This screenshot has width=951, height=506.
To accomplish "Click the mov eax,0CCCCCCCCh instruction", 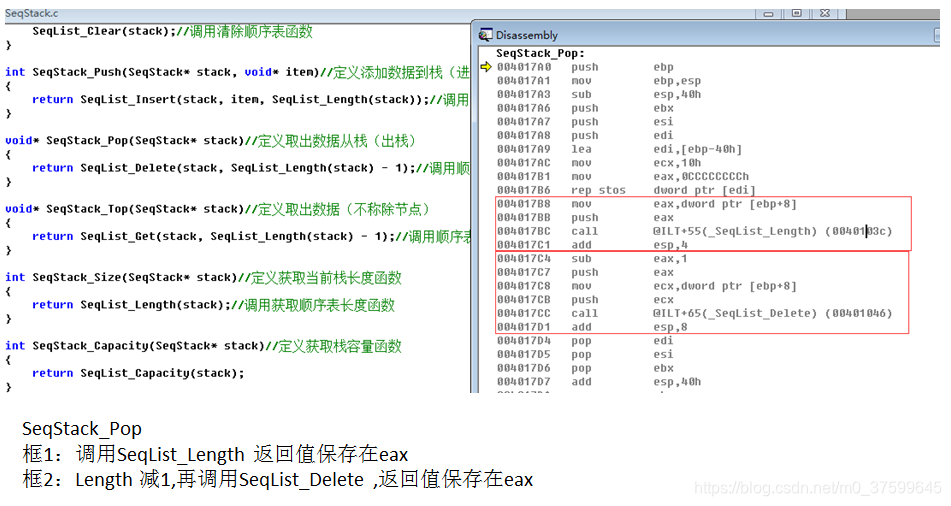I will pos(660,177).
